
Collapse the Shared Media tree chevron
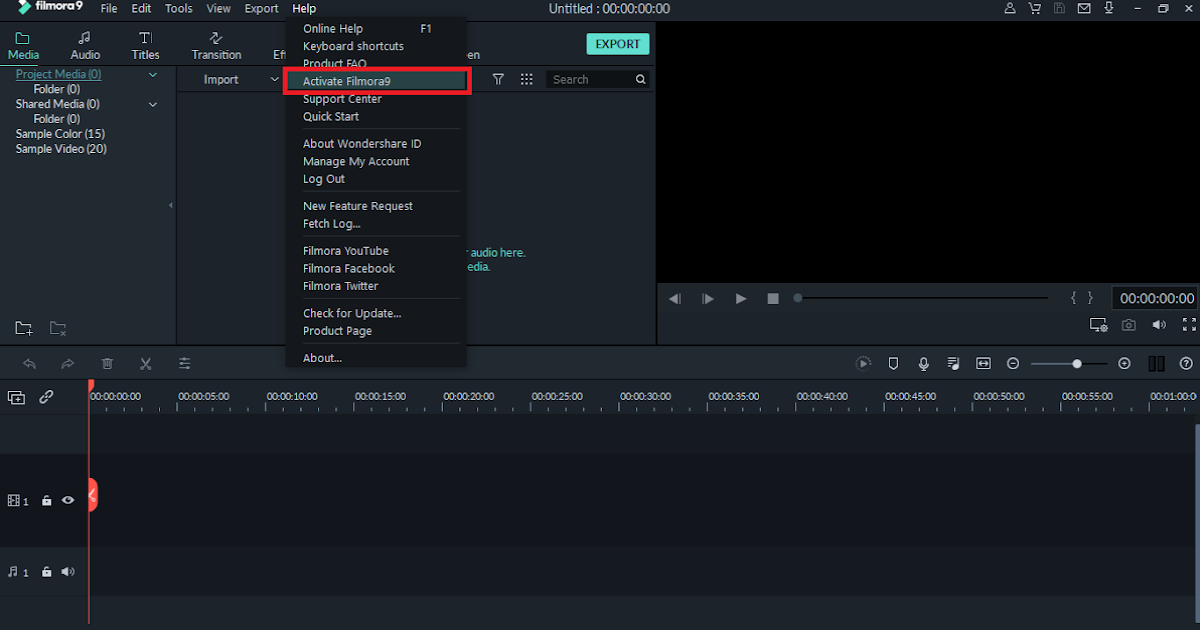153,104
